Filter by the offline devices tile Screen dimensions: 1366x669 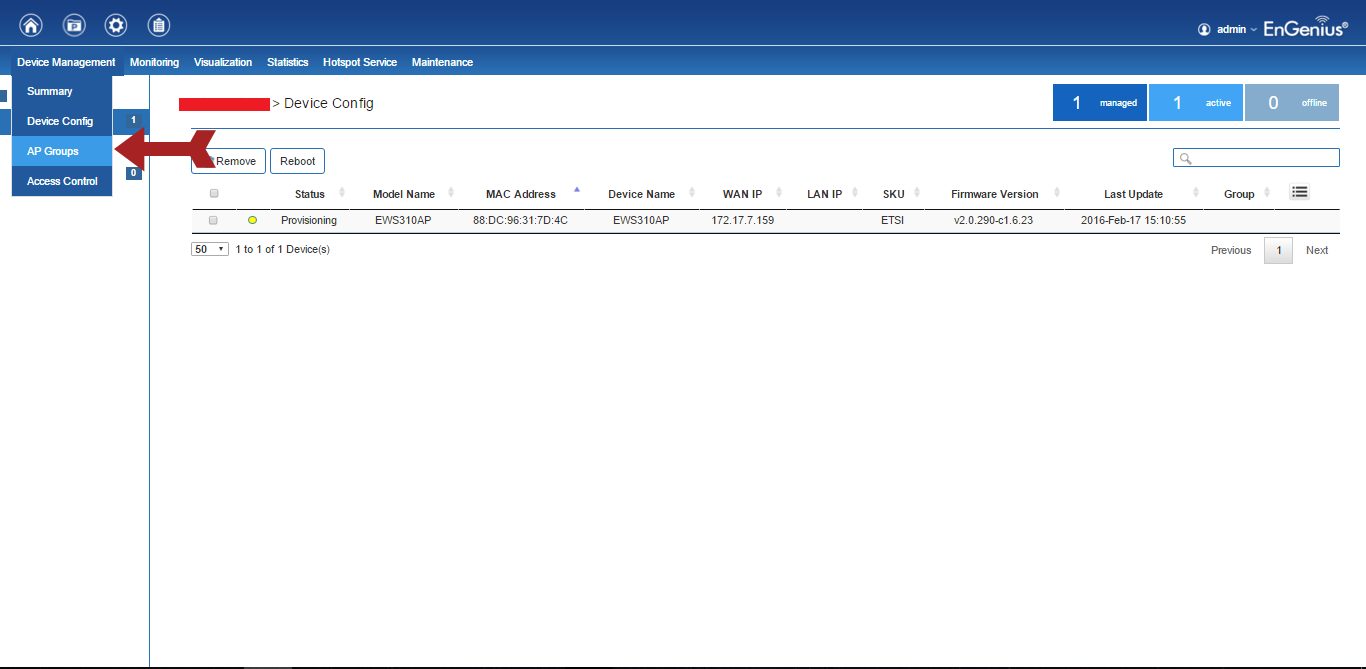pos(1291,103)
